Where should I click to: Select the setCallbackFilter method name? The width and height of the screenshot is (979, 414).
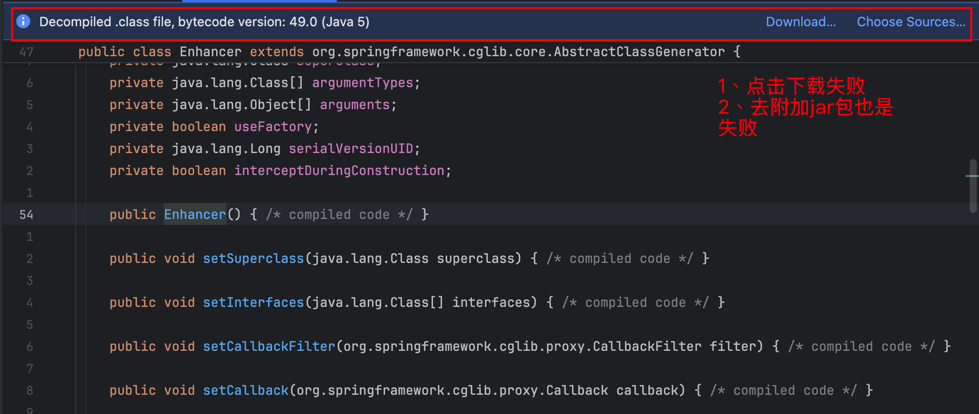(x=268, y=346)
